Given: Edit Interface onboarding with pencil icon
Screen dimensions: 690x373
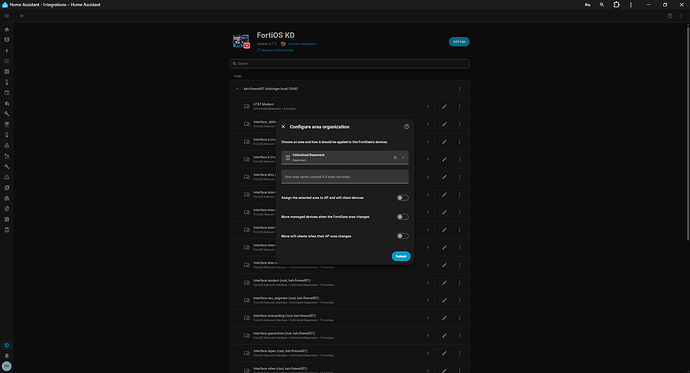Looking at the screenshot, I should click(444, 318).
